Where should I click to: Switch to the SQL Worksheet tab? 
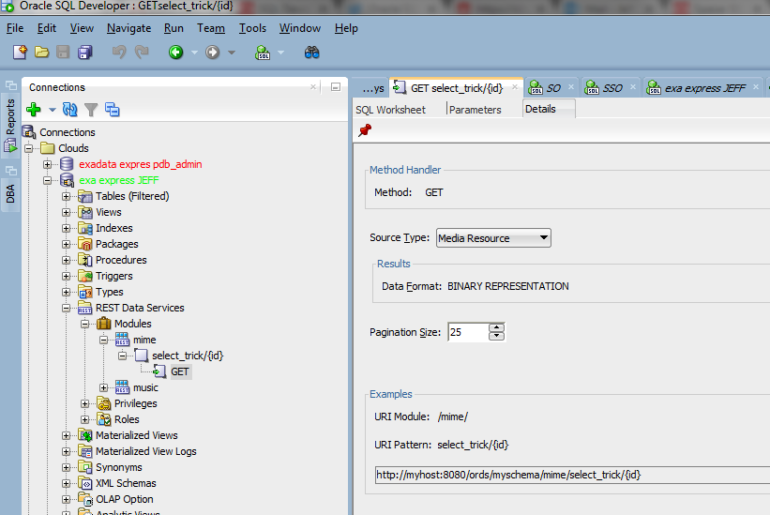click(390, 110)
